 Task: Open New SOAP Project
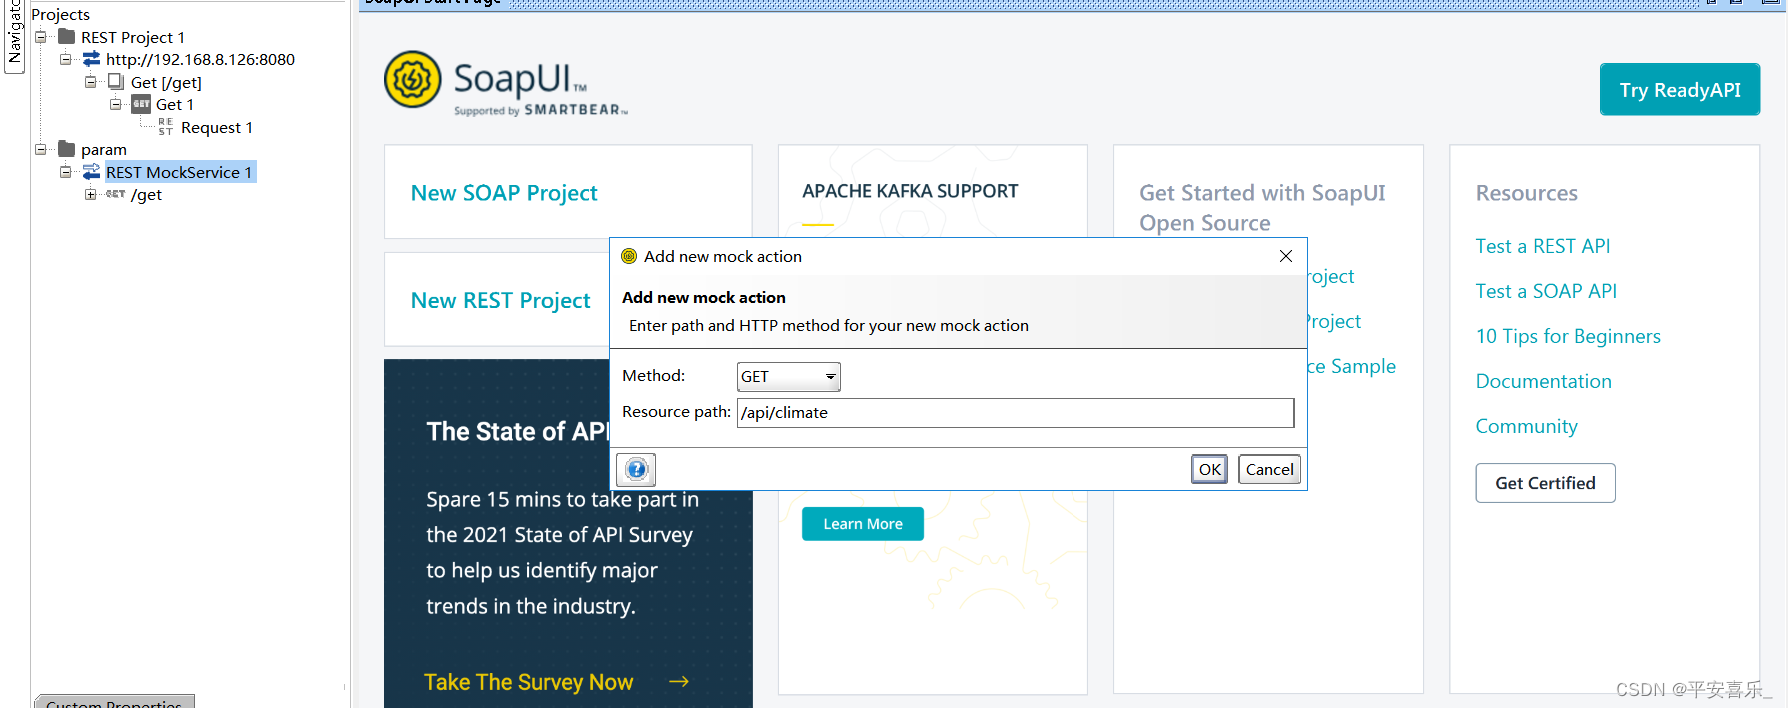504,193
